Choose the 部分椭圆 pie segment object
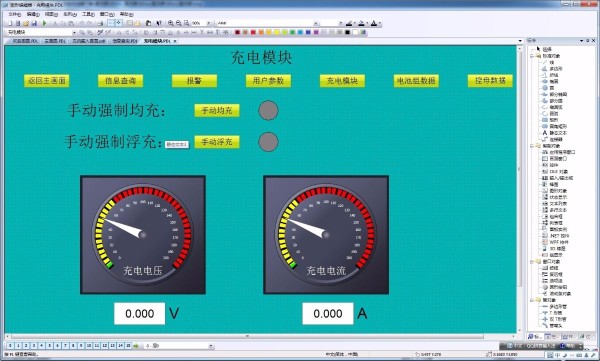The image size is (600, 361). 554,94
